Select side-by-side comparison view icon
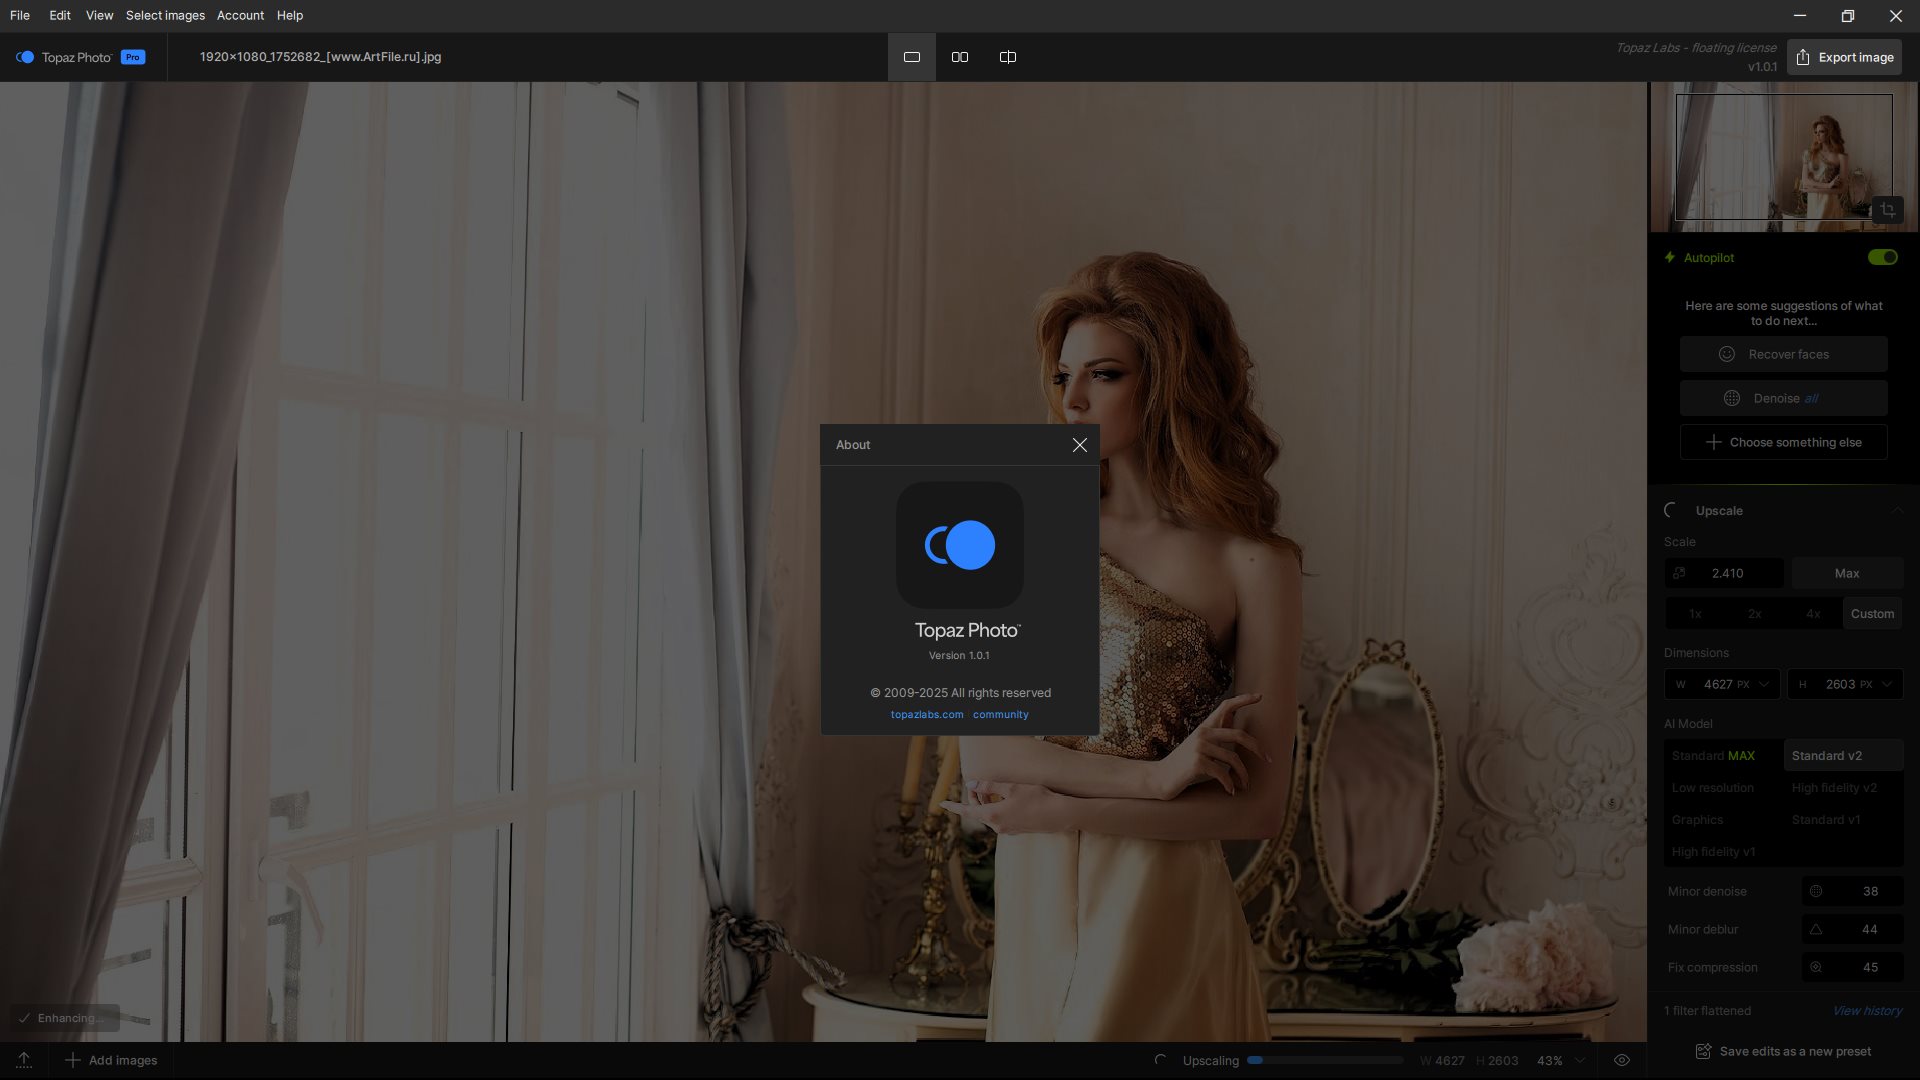This screenshot has width=1920, height=1080. click(959, 57)
